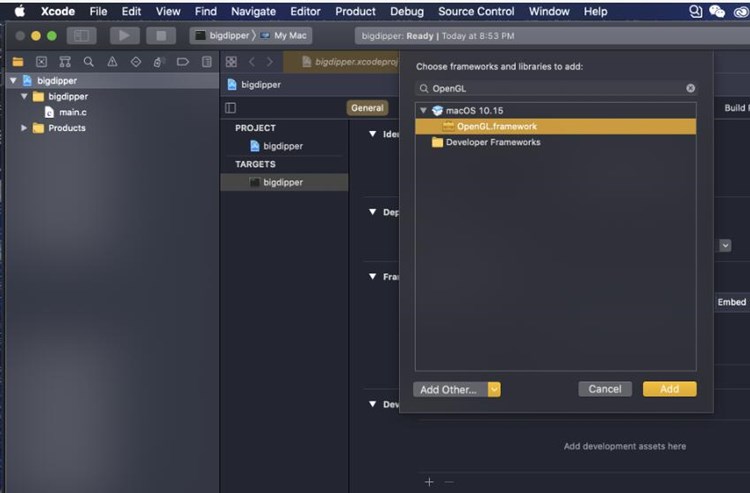Screen dimensions: 750x493
Task: Click the Run (play) button in toolbar
Action: click(x=124, y=35)
